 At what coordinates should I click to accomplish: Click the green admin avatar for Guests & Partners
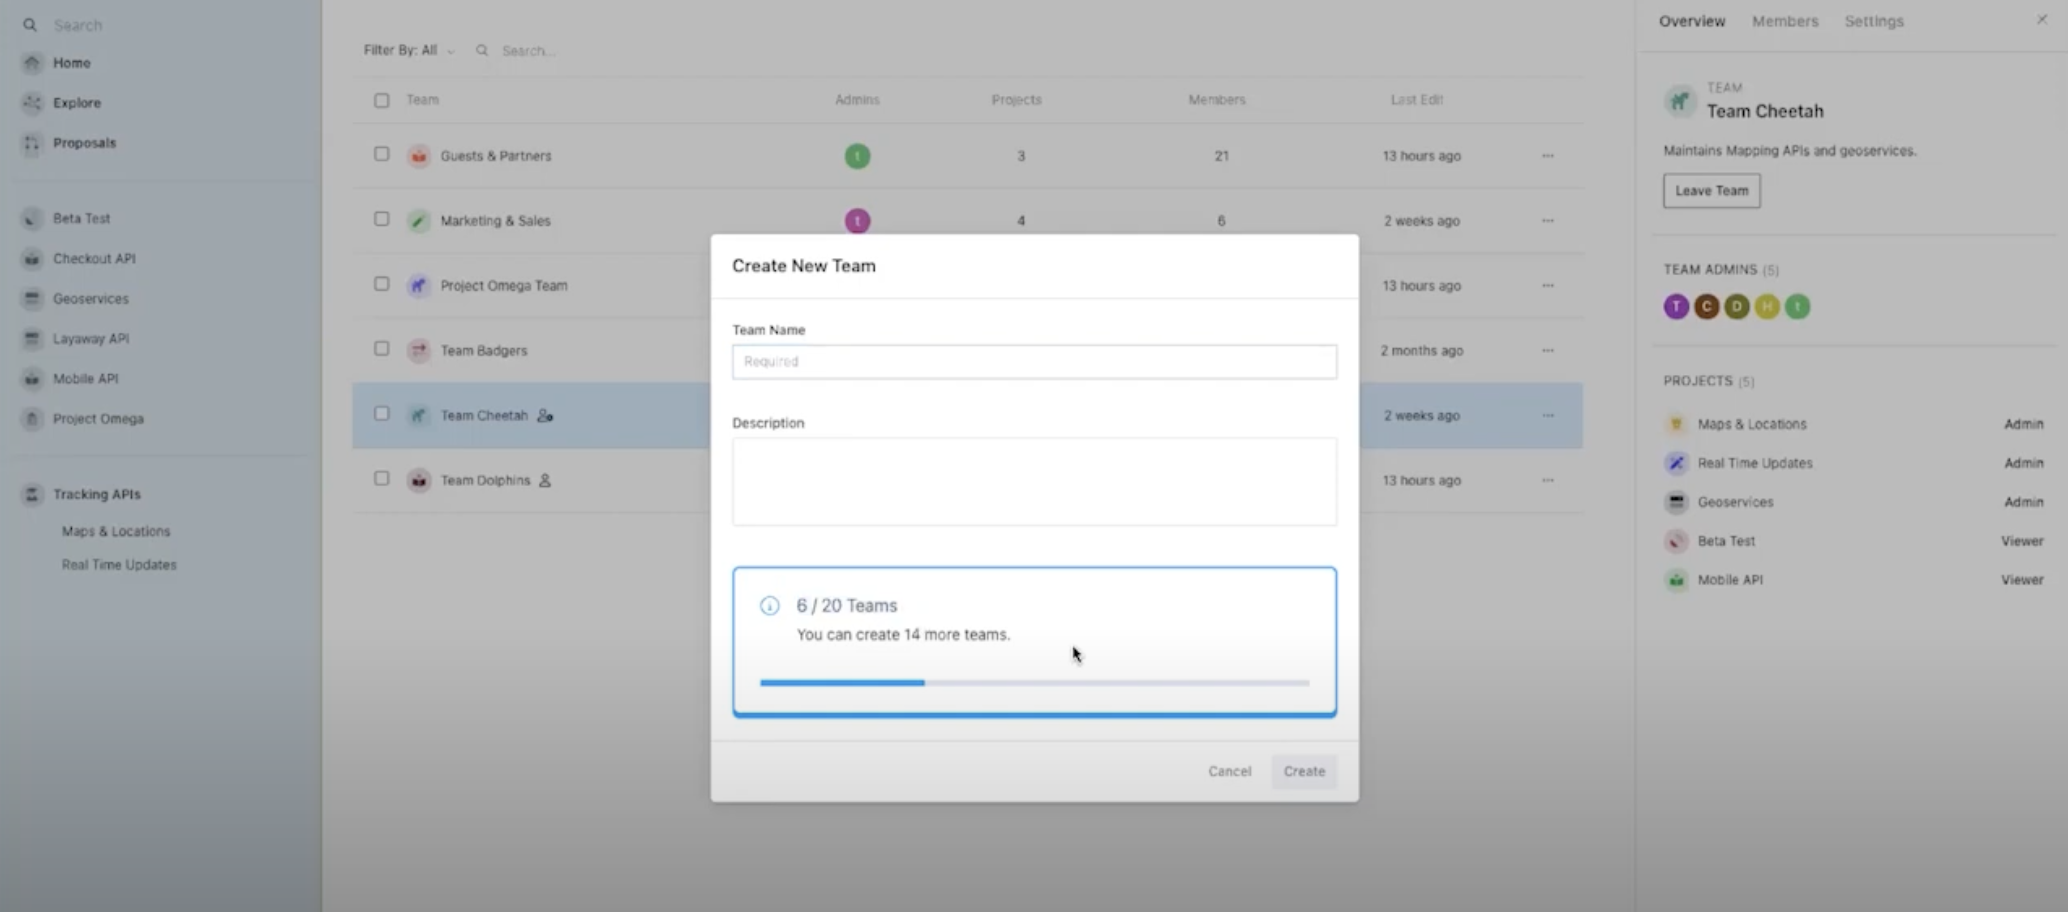coord(857,156)
